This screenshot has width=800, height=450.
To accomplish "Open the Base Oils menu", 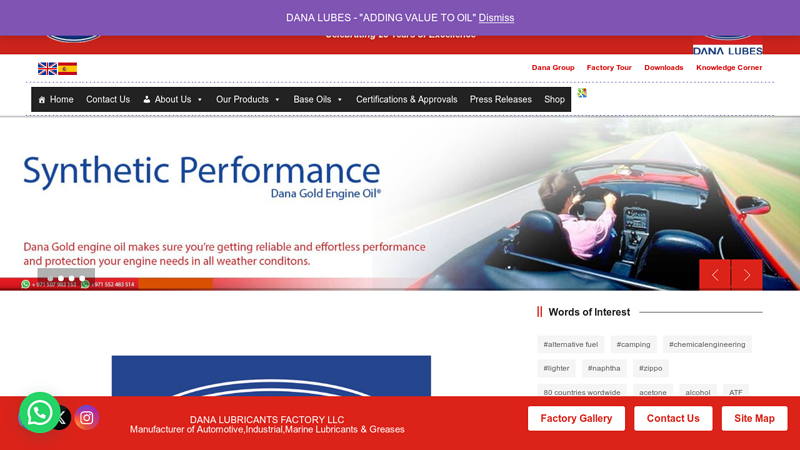I will point(318,99).
